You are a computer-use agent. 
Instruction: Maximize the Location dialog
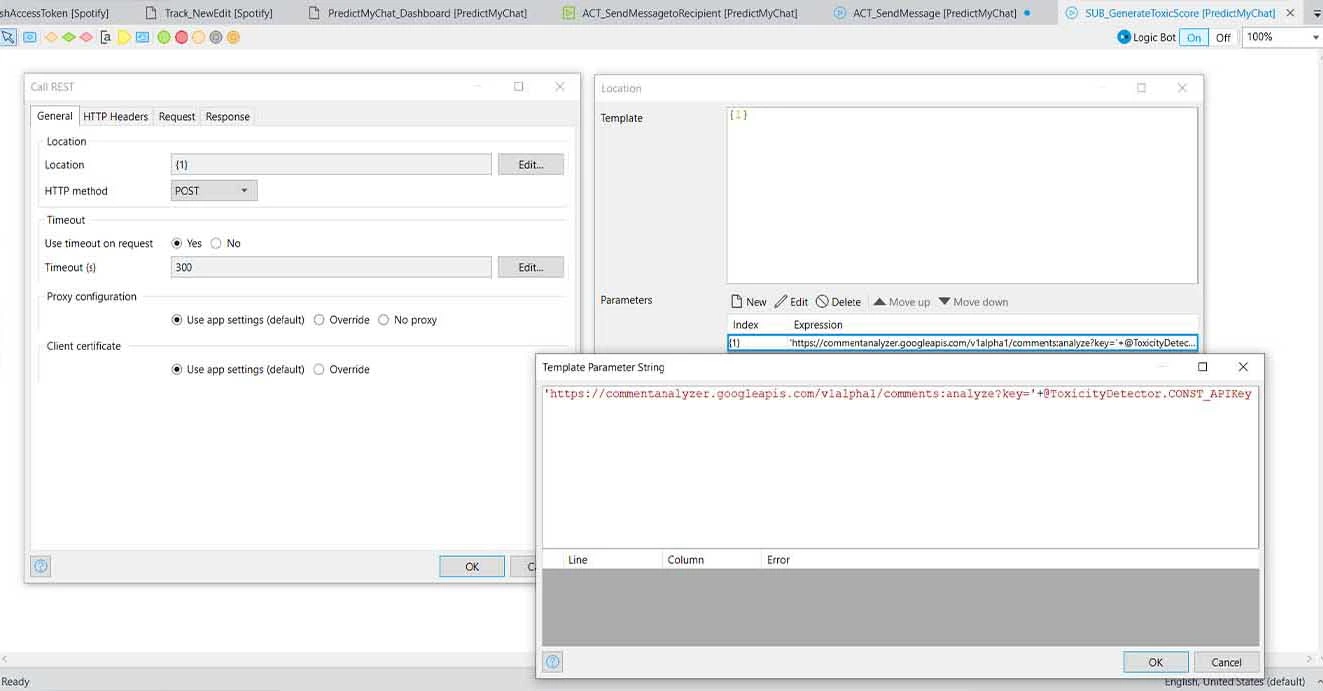coord(1141,88)
